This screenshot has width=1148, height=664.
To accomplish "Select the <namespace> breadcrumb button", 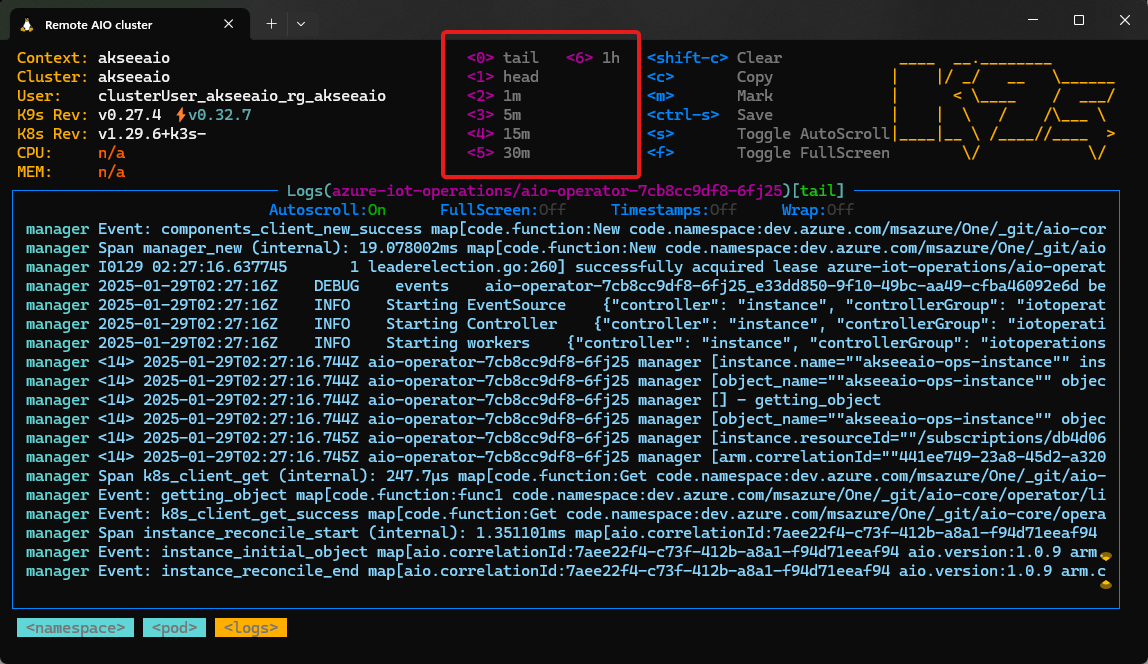I will click(74, 628).
